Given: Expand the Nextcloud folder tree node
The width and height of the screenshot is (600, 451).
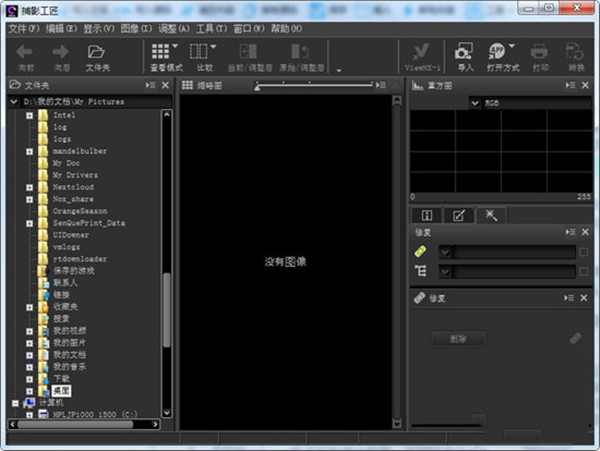Looking at the screenshot, I should point(30,187).
